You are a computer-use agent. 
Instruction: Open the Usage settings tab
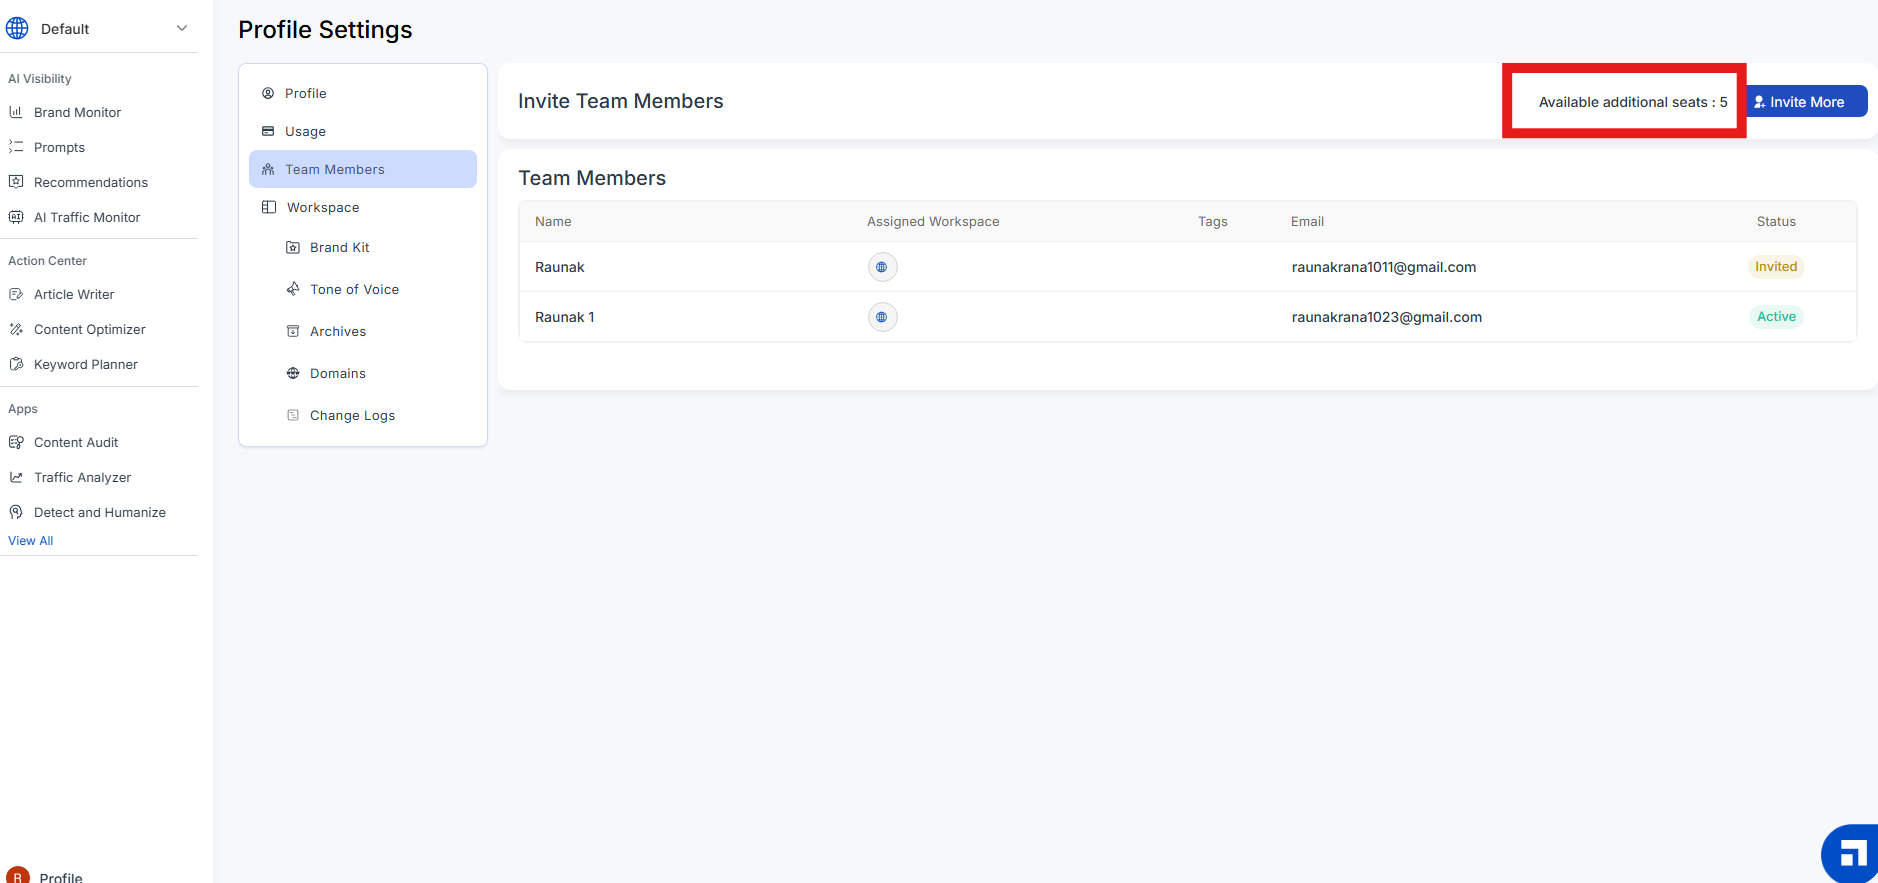click(x=305, y=131)
